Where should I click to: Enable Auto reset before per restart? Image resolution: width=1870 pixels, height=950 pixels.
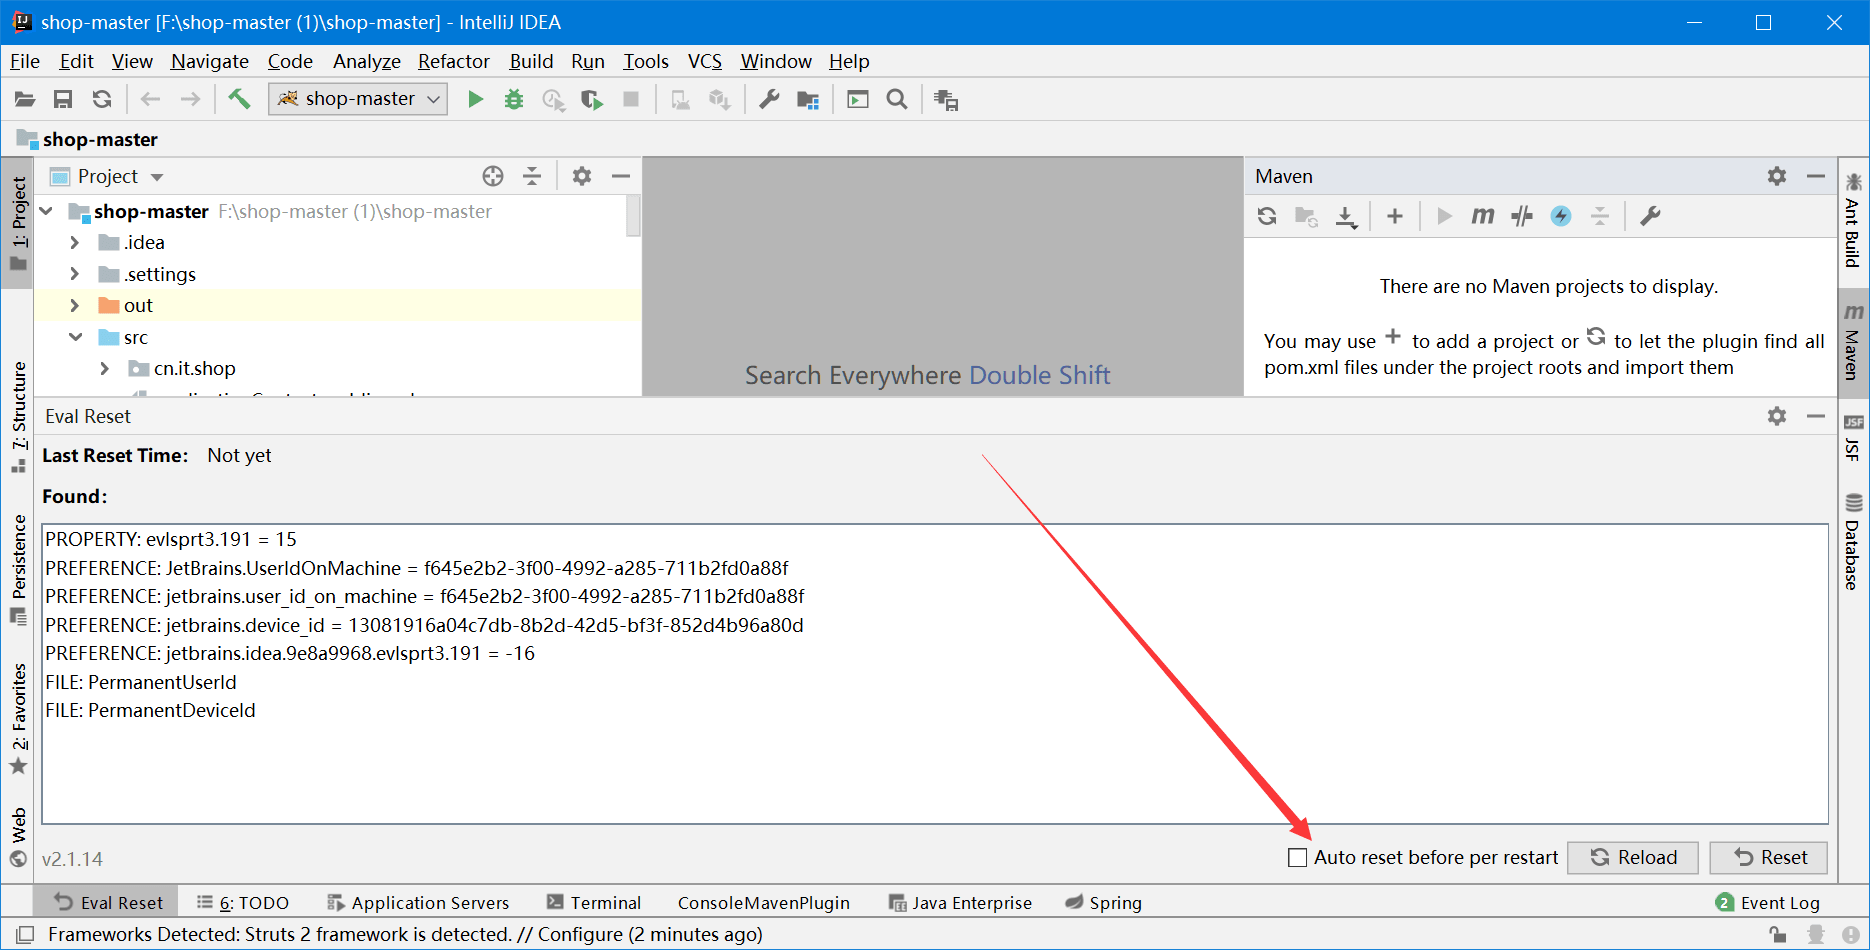[1298, 858]
